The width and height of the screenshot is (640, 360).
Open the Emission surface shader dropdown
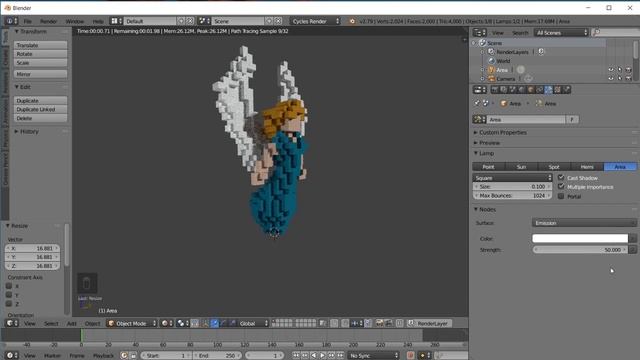coord(584,223)
